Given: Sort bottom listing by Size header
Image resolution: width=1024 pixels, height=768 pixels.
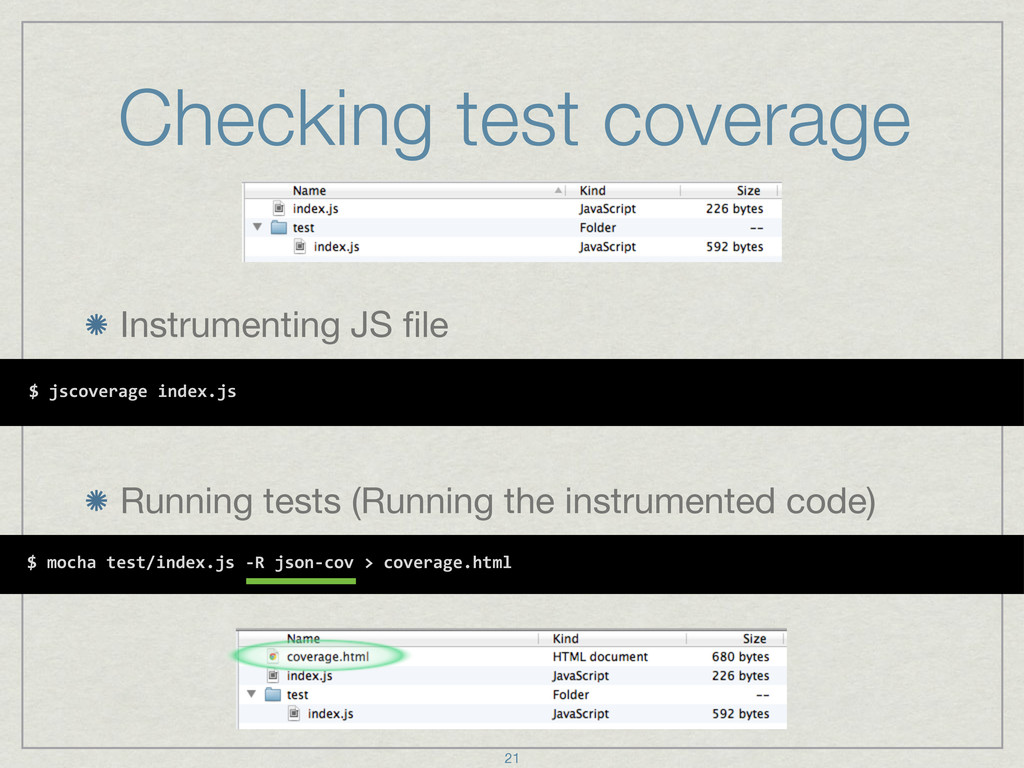Looking at the screenshot, I should click(754, 638).
